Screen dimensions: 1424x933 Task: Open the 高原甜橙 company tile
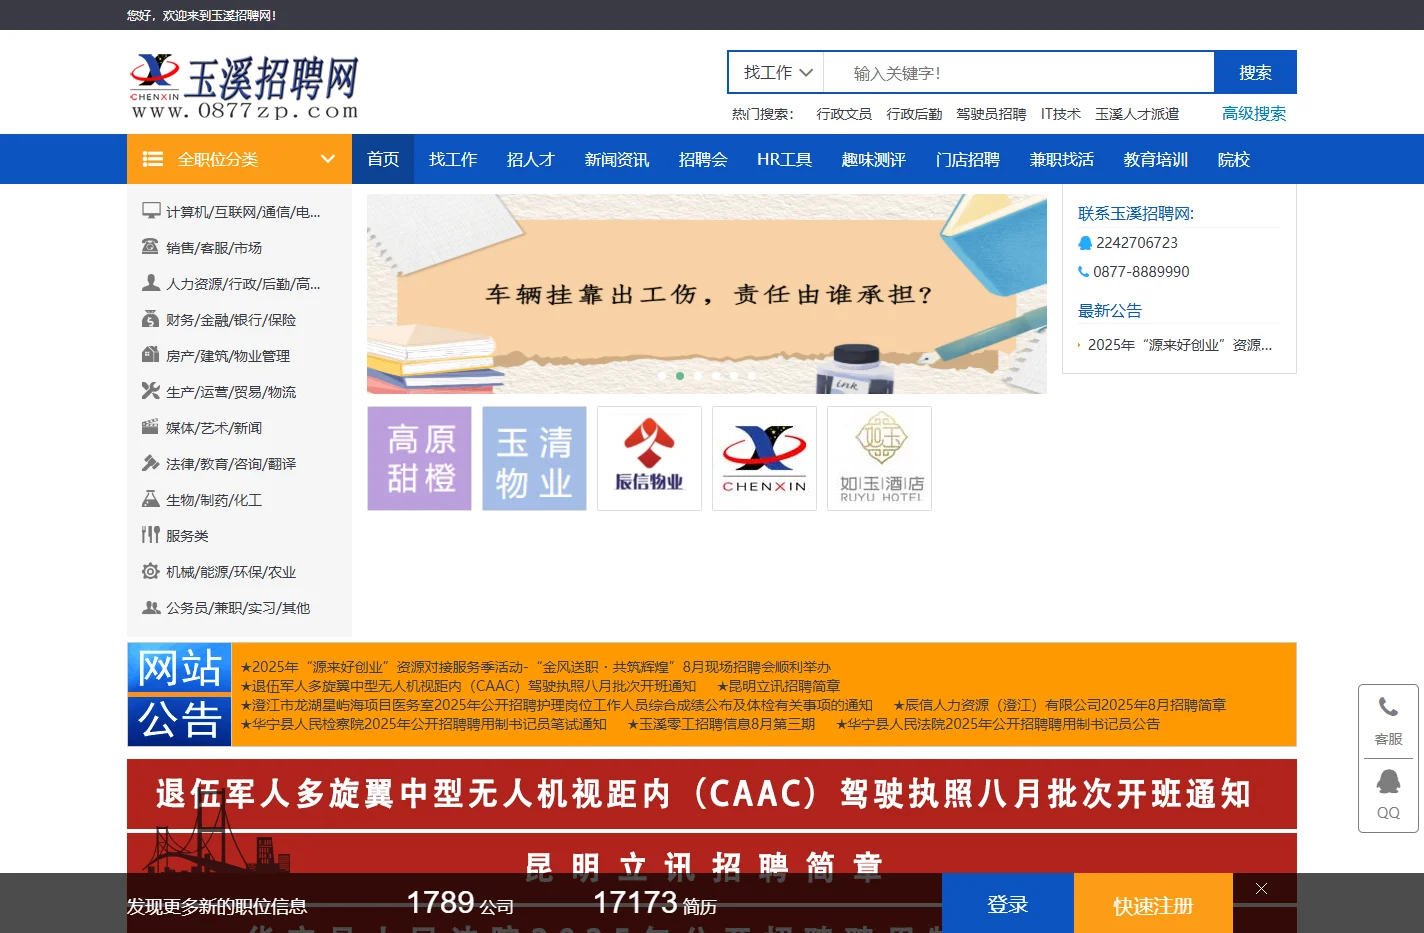click(x=419, y=459)
